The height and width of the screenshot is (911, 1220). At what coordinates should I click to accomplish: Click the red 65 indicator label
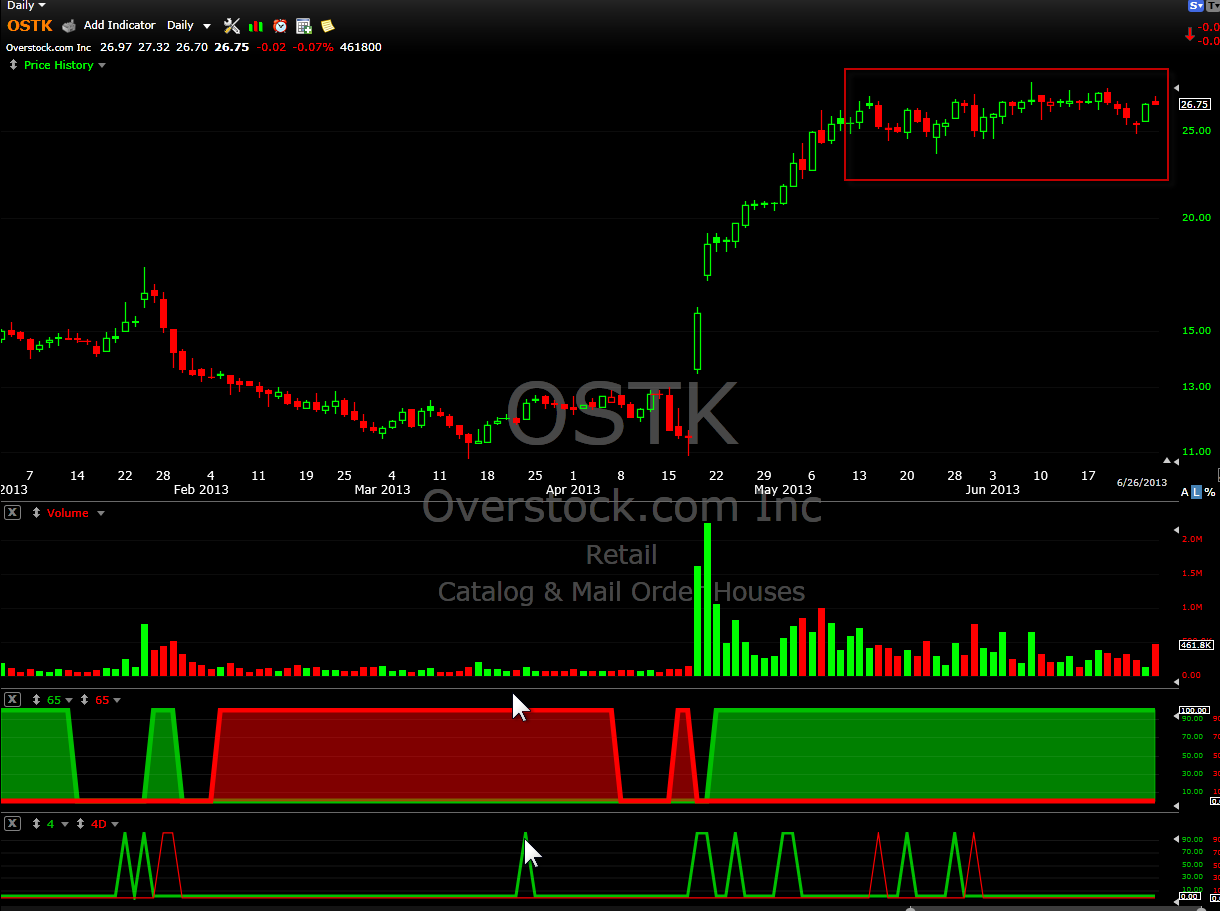(x=102, y=700)
